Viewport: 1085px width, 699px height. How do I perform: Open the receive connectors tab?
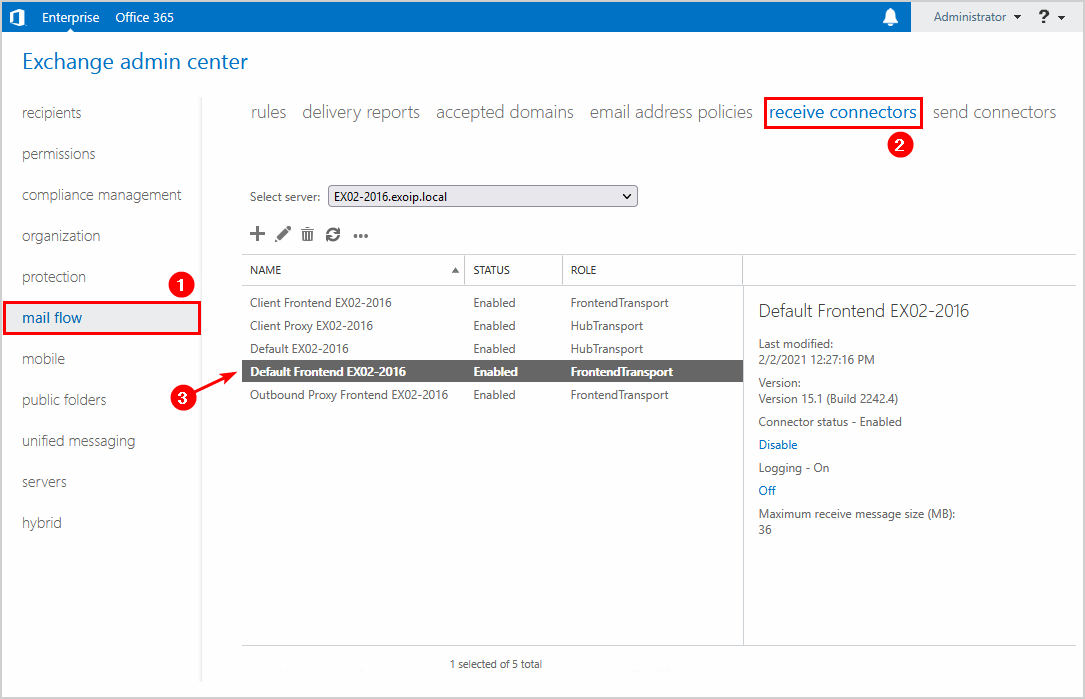click(843, 112)
